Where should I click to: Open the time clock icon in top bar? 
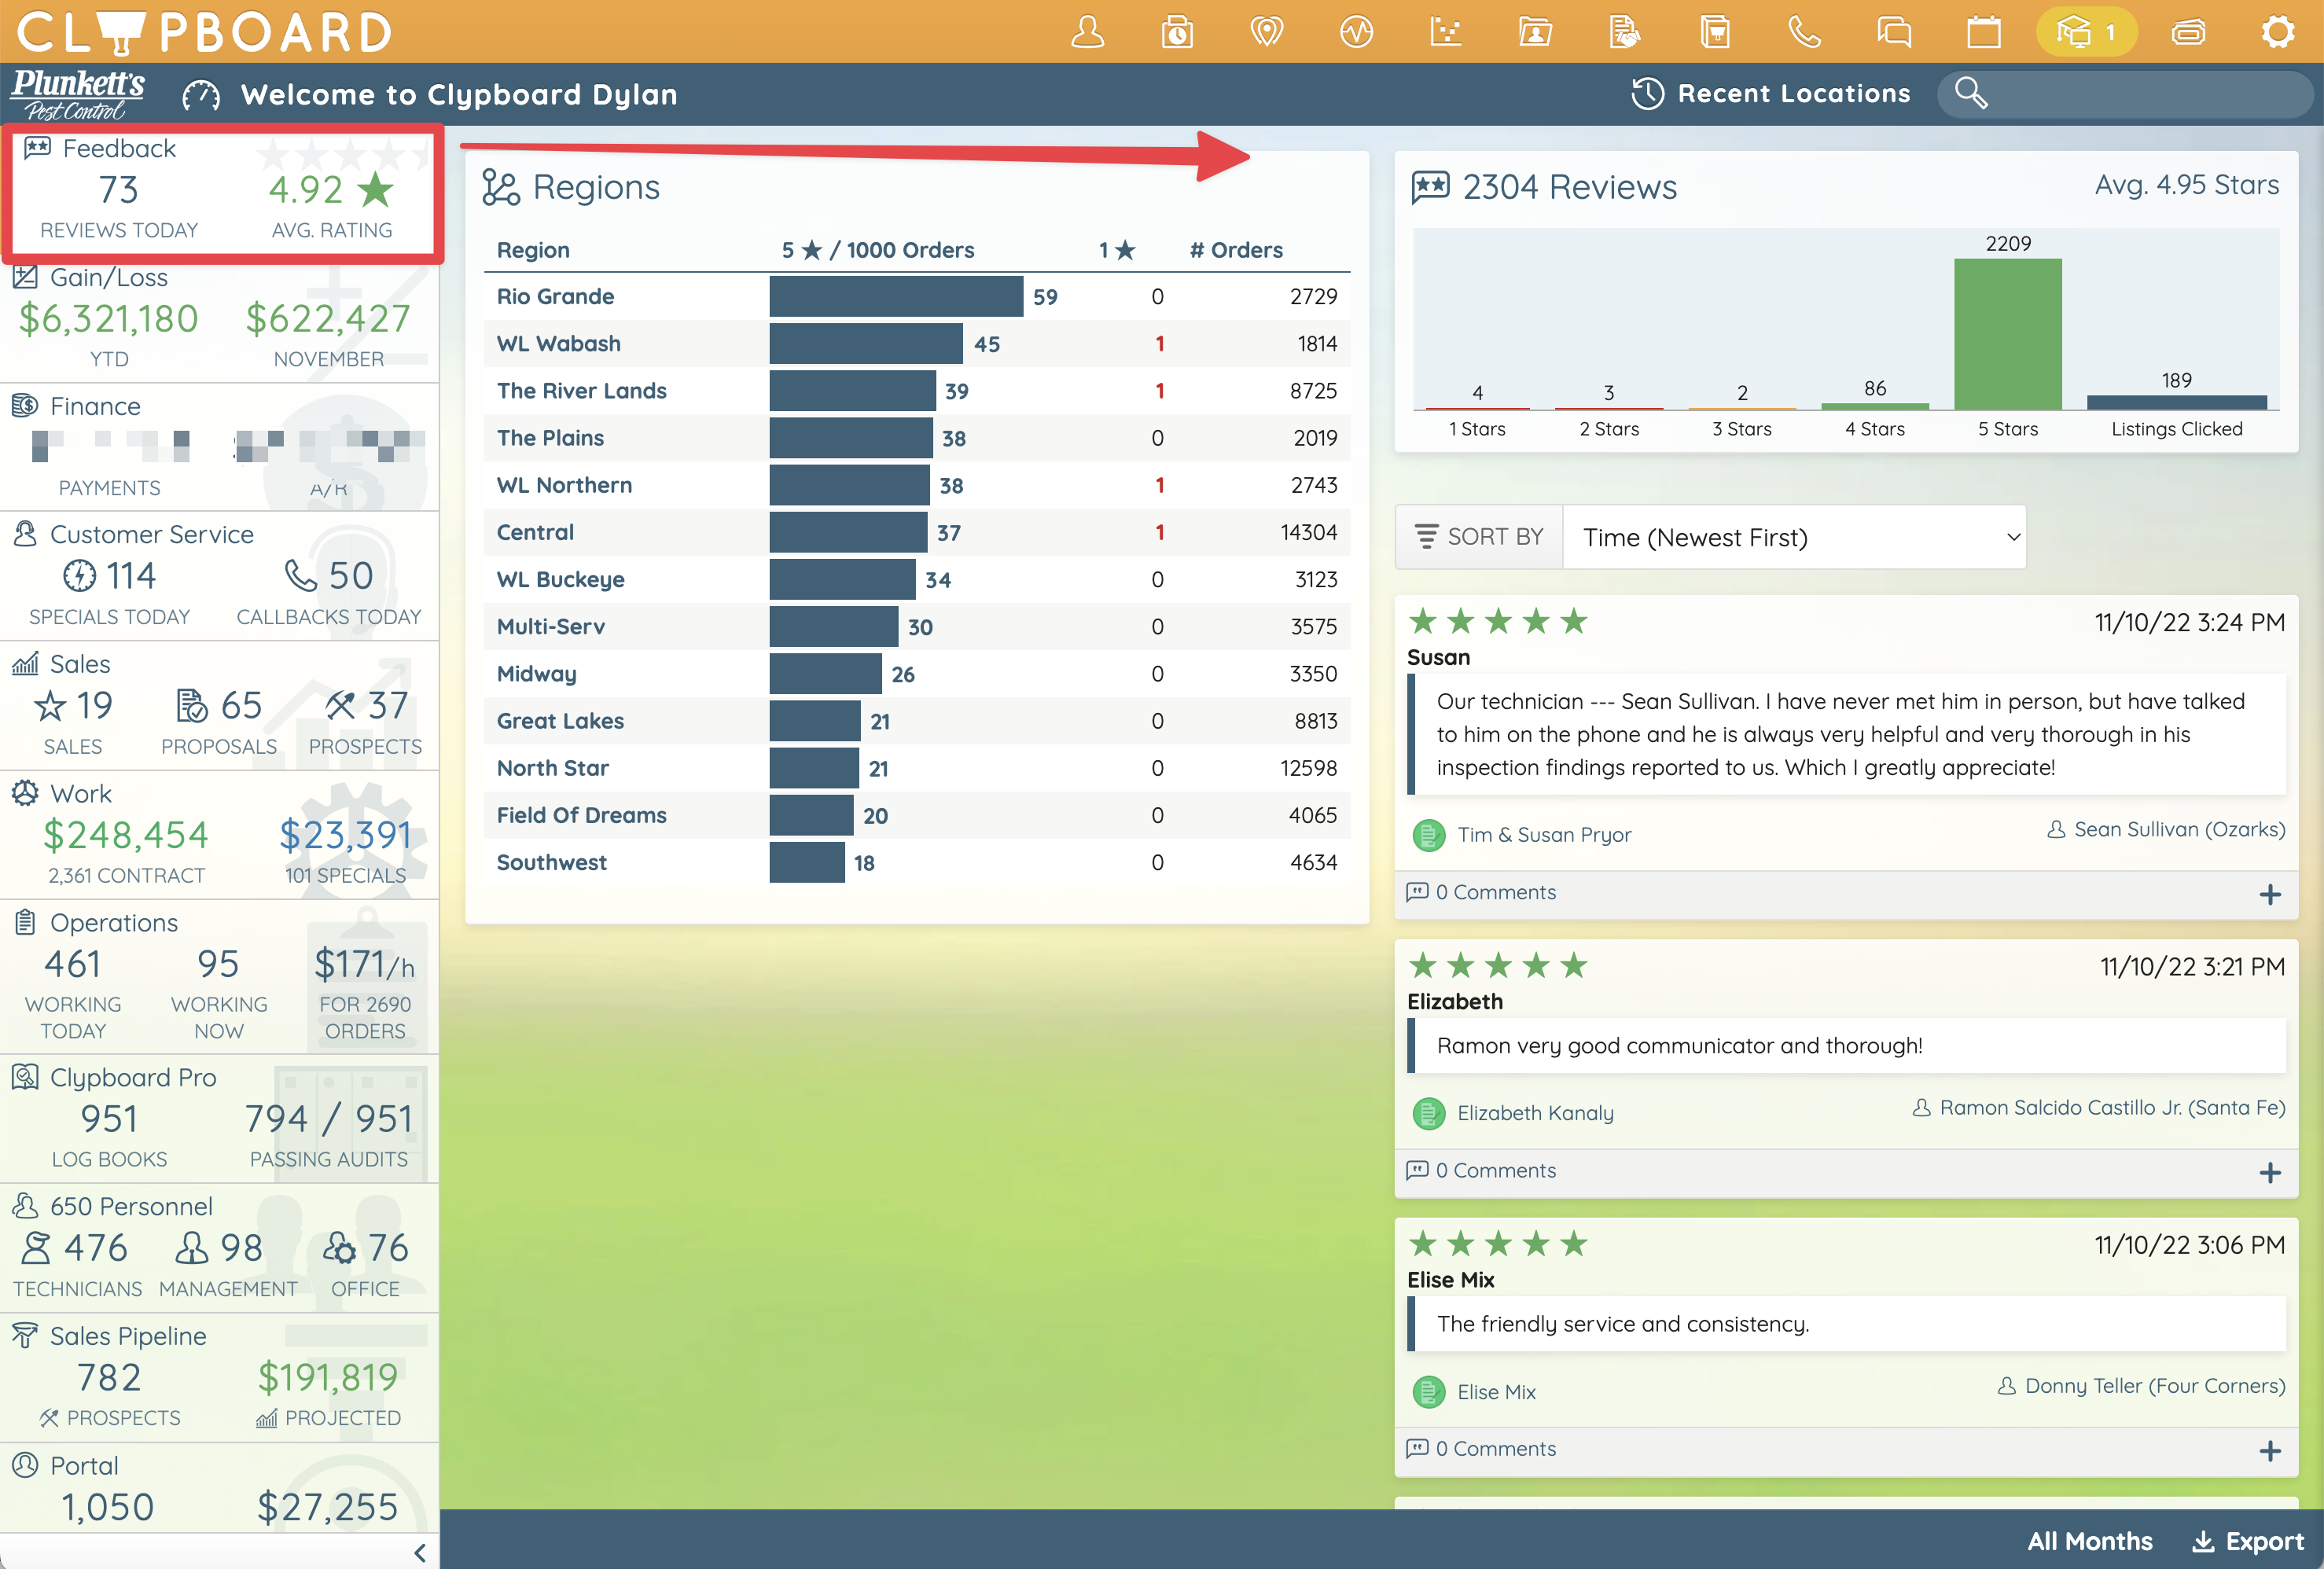1177,32
